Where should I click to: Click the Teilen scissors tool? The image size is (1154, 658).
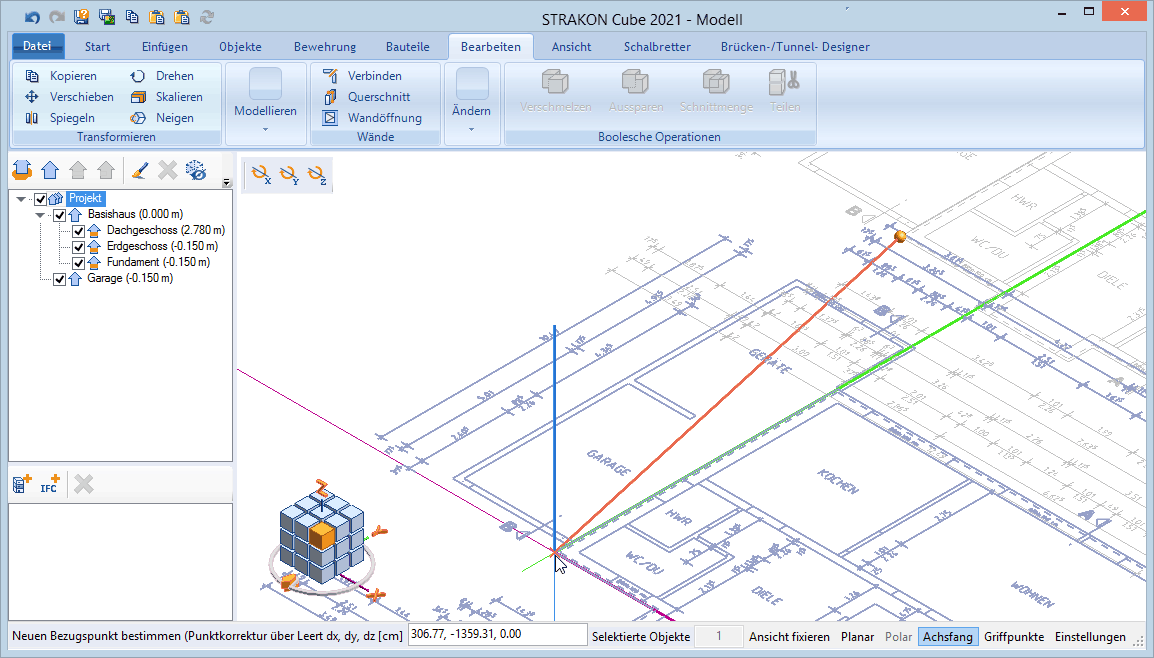(x=785, y=91)
